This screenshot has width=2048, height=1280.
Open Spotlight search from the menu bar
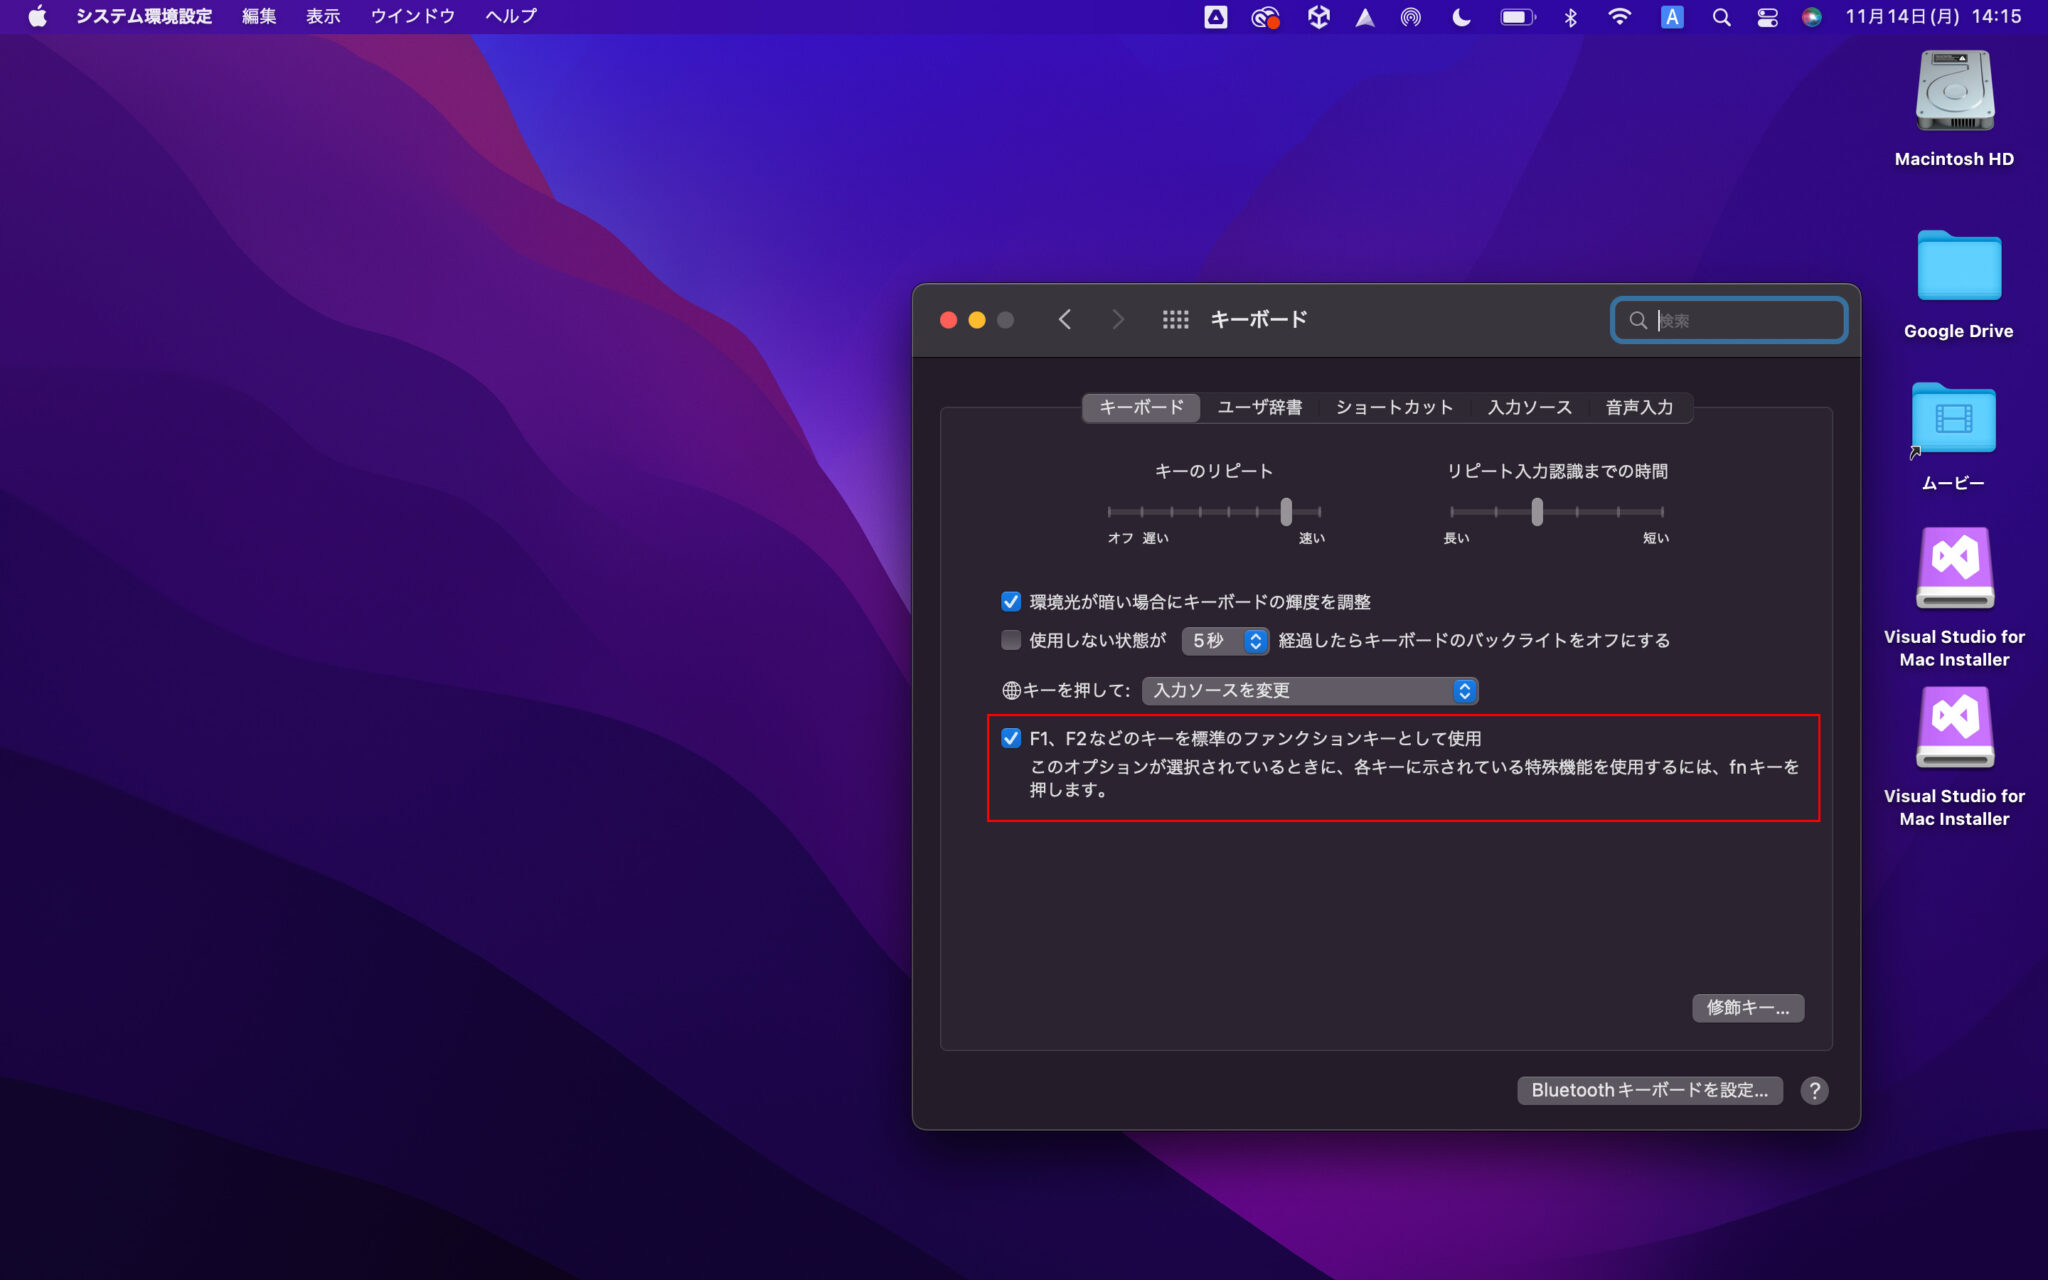coord(1722,17)
